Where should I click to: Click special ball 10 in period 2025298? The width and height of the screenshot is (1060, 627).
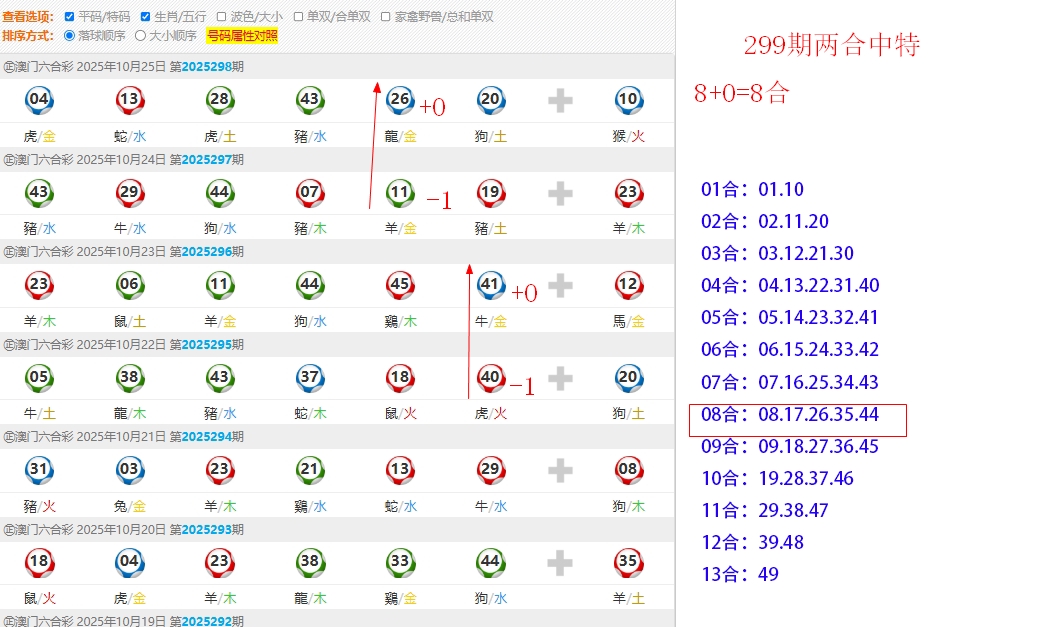click(x=628, y=100)
